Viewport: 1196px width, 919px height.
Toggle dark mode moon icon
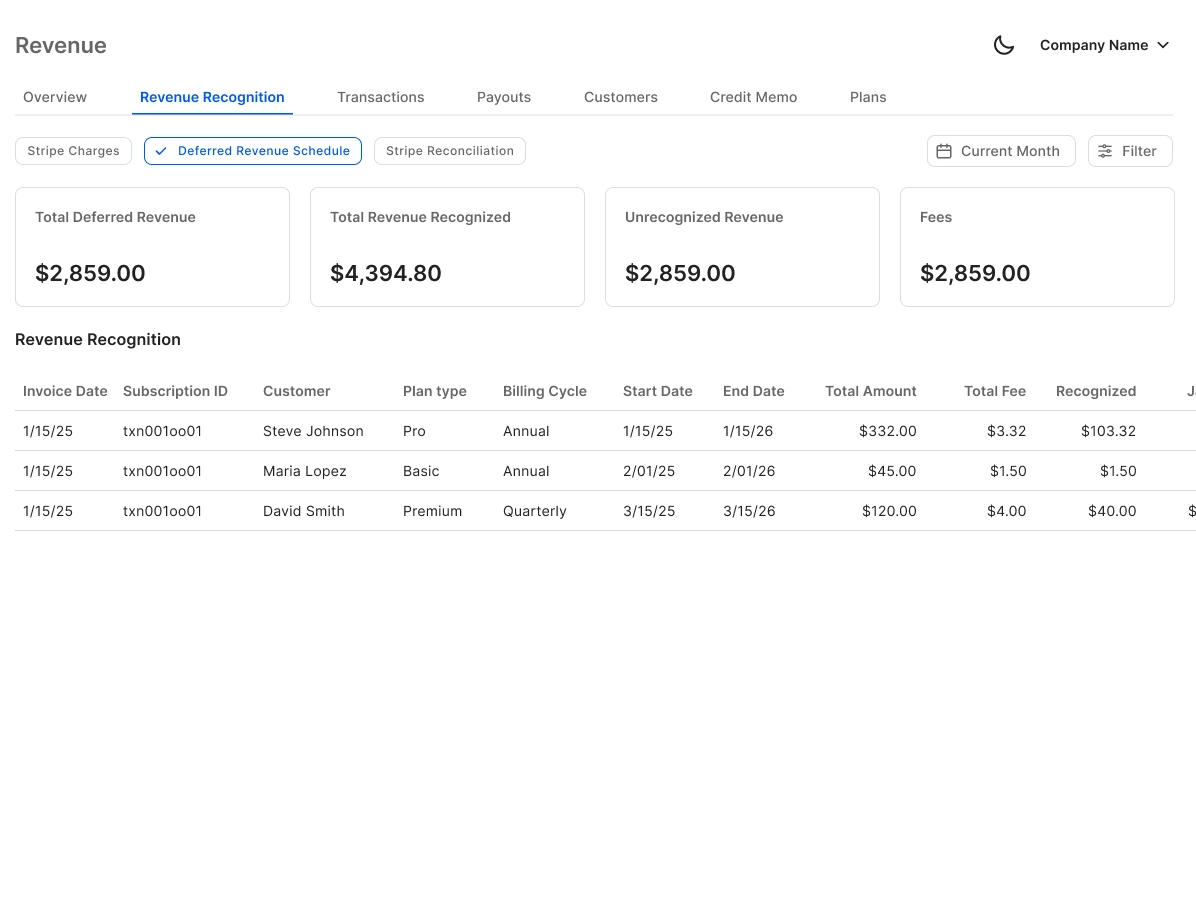[1004, 46]
